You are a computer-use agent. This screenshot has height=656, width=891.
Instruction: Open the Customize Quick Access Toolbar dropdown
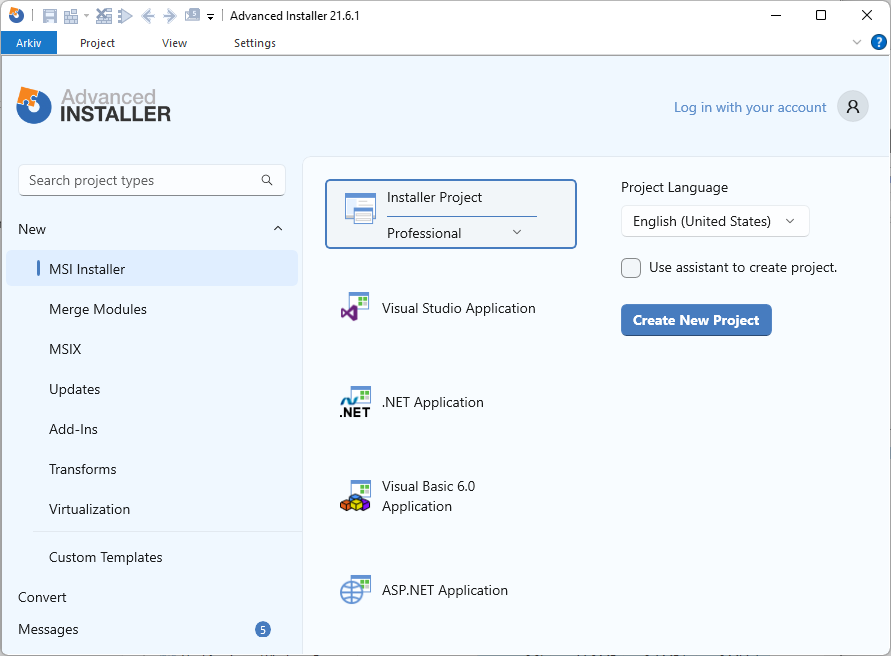pyautogui.click(x=210, y=17)
